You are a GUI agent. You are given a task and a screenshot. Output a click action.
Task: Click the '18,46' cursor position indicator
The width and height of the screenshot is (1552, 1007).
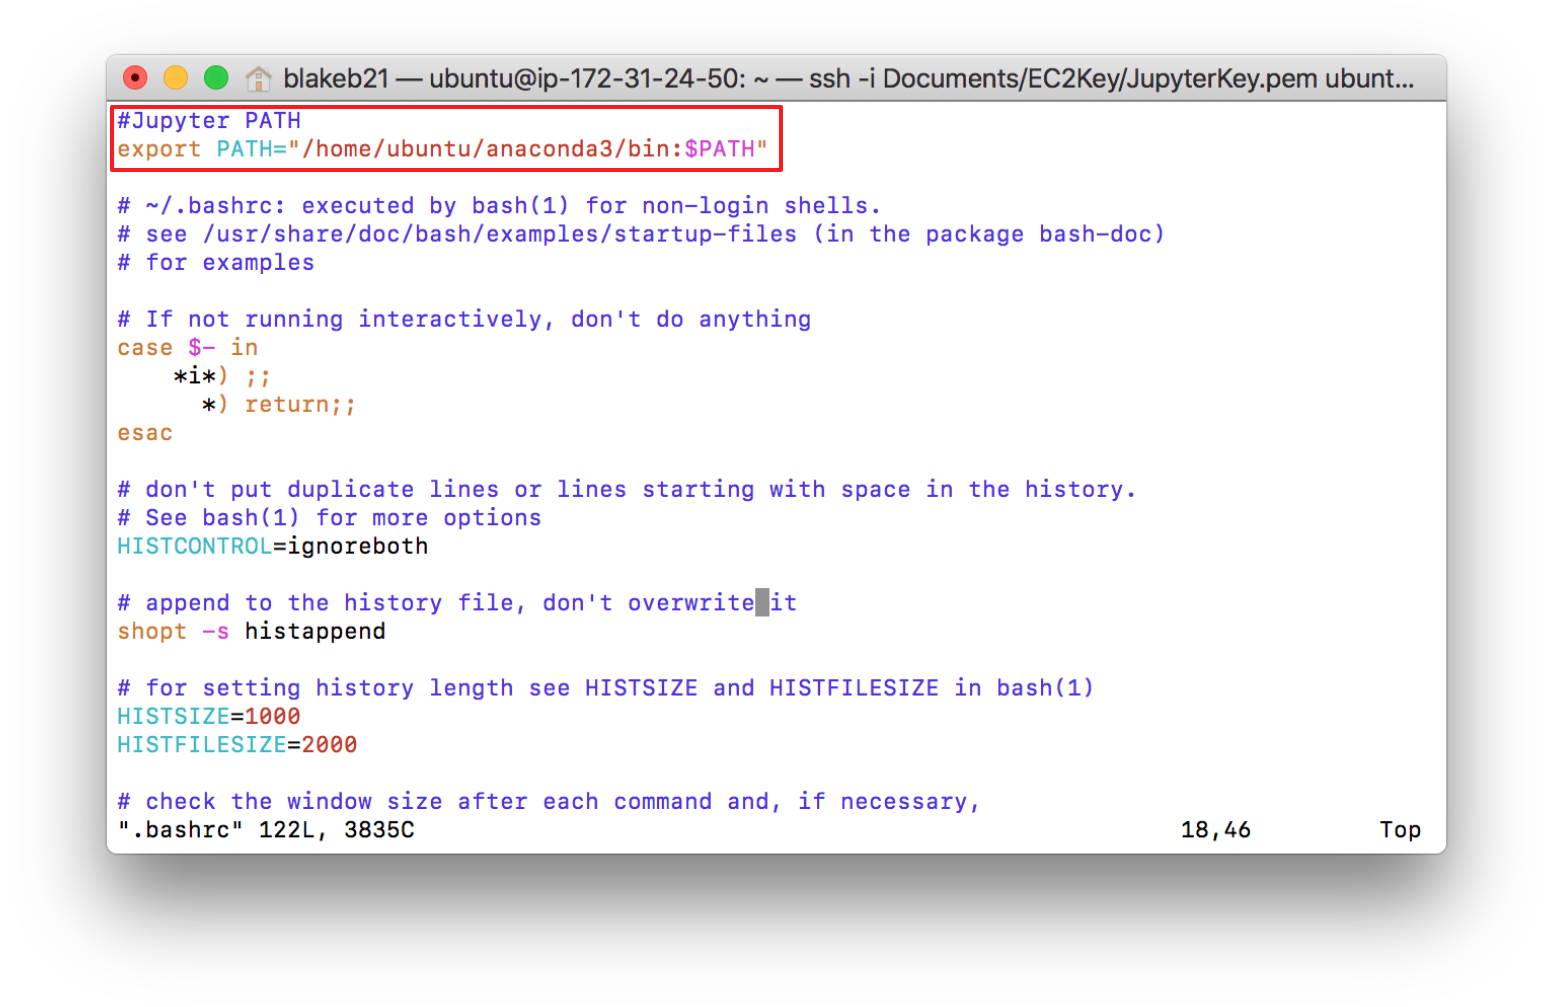pyautogui.click(x=1216, y=830)
